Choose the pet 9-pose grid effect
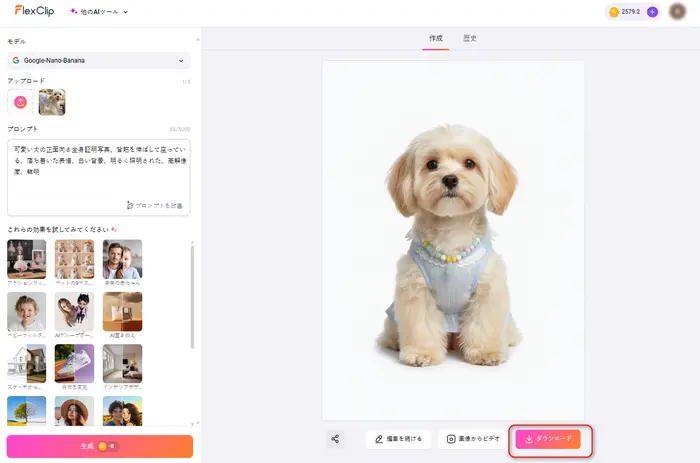Image resolution: width=700 pixels, height=463 pixels. tap(75, 259)
